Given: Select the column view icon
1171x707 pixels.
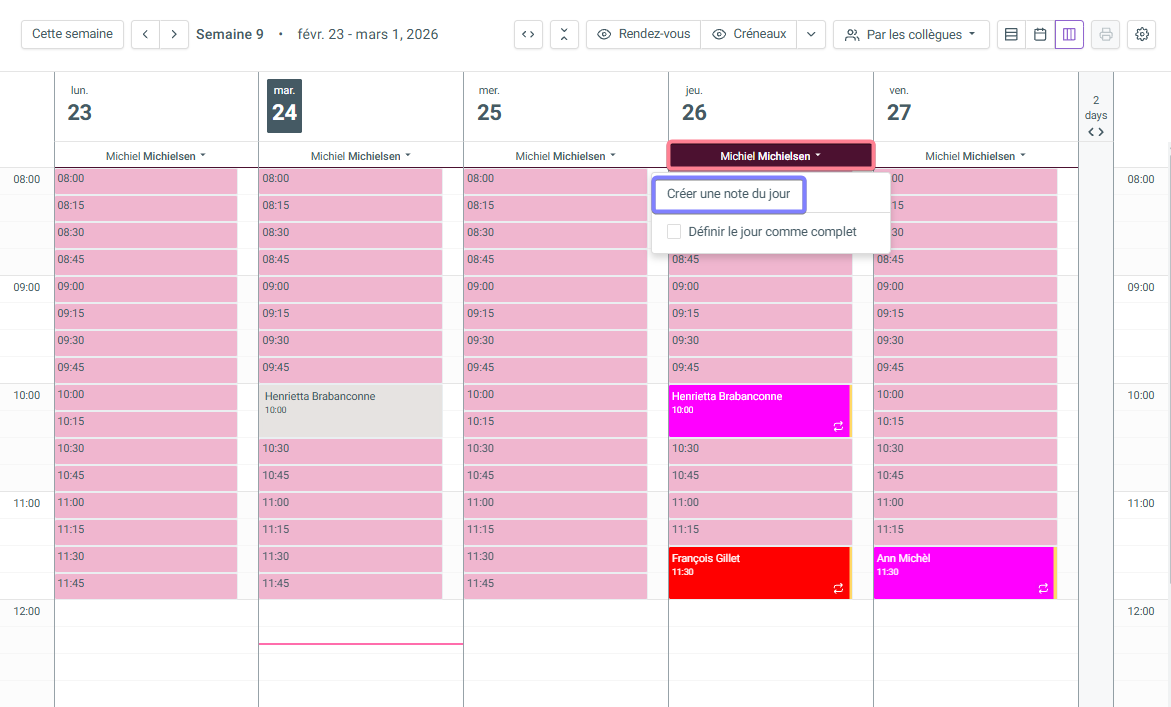Looking at the screenshot, I should pyautogui.click(x=1069, y=34).
